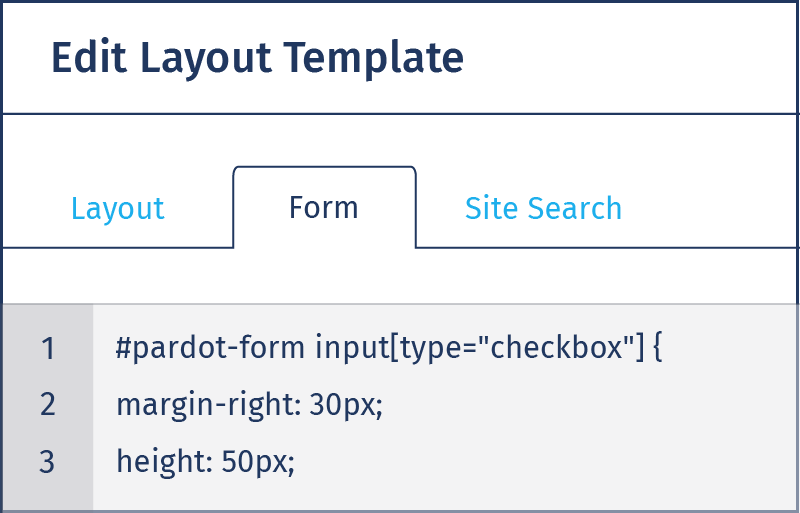Viewport: 800px width, 513px height.
Task: Click the margin-right property name
Action: tap(205, 405)
